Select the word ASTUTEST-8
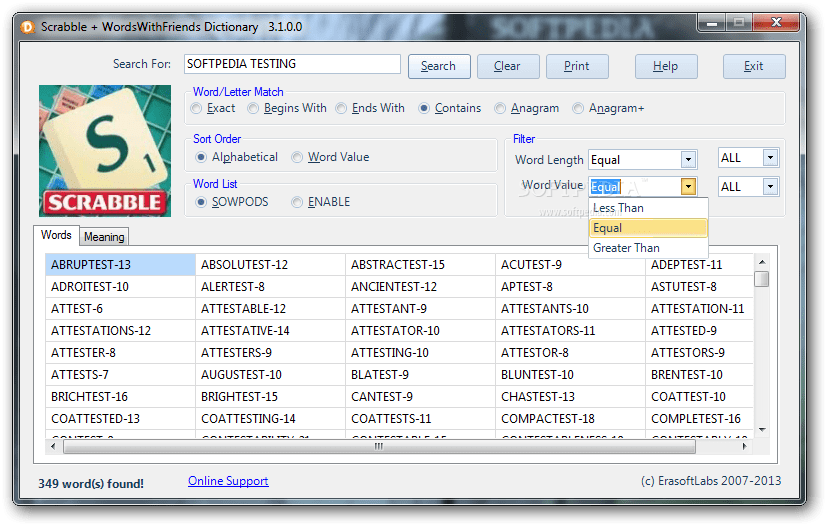The height and width of the screenshot is (526, 827). pyautogui.click(x=699, y=287)
